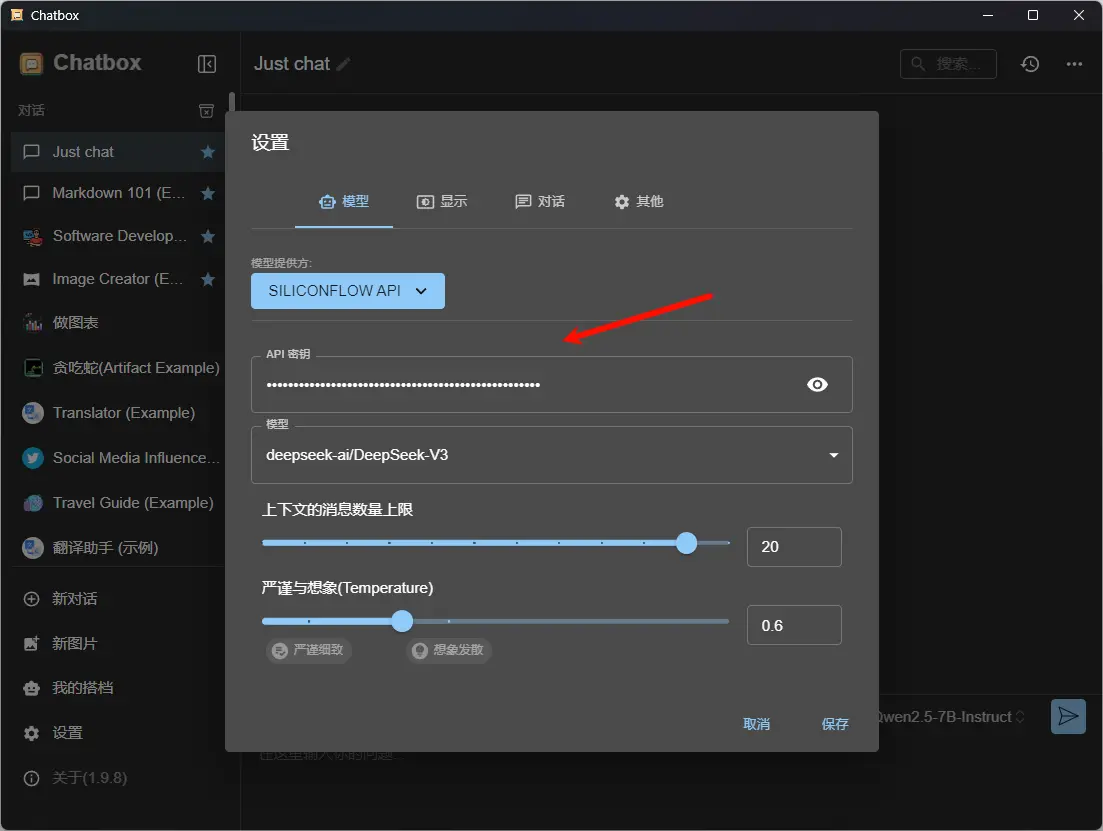This screenshot has height=831, width=1103.
Task: Switch to the 对话 settings tab
Action: pos(540,201)
